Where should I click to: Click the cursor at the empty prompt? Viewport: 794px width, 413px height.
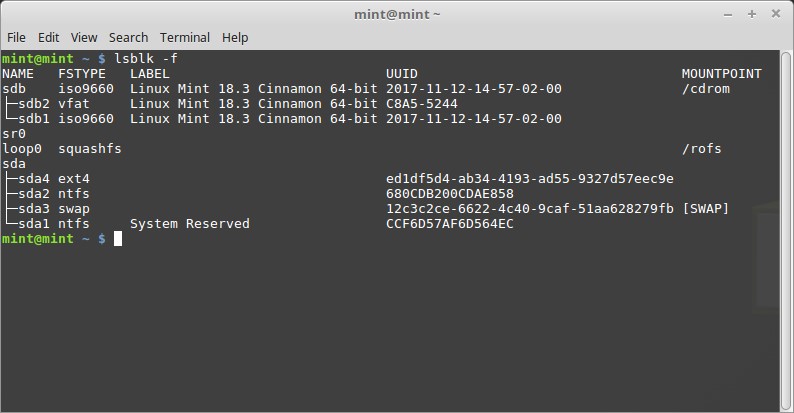pos(117,239)
